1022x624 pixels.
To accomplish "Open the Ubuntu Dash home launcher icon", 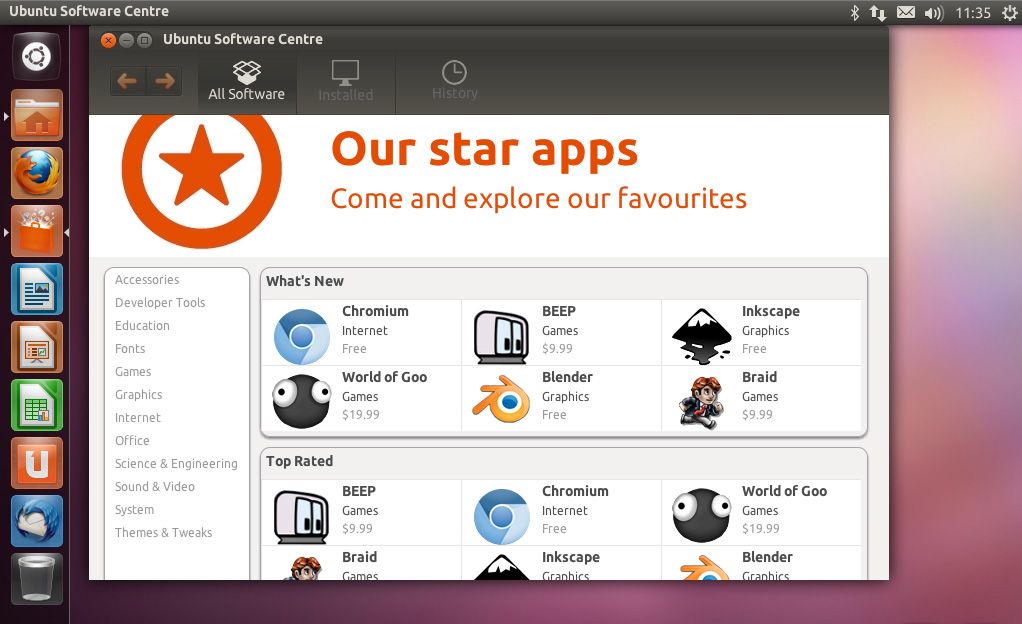I will [x=36, y=57].
